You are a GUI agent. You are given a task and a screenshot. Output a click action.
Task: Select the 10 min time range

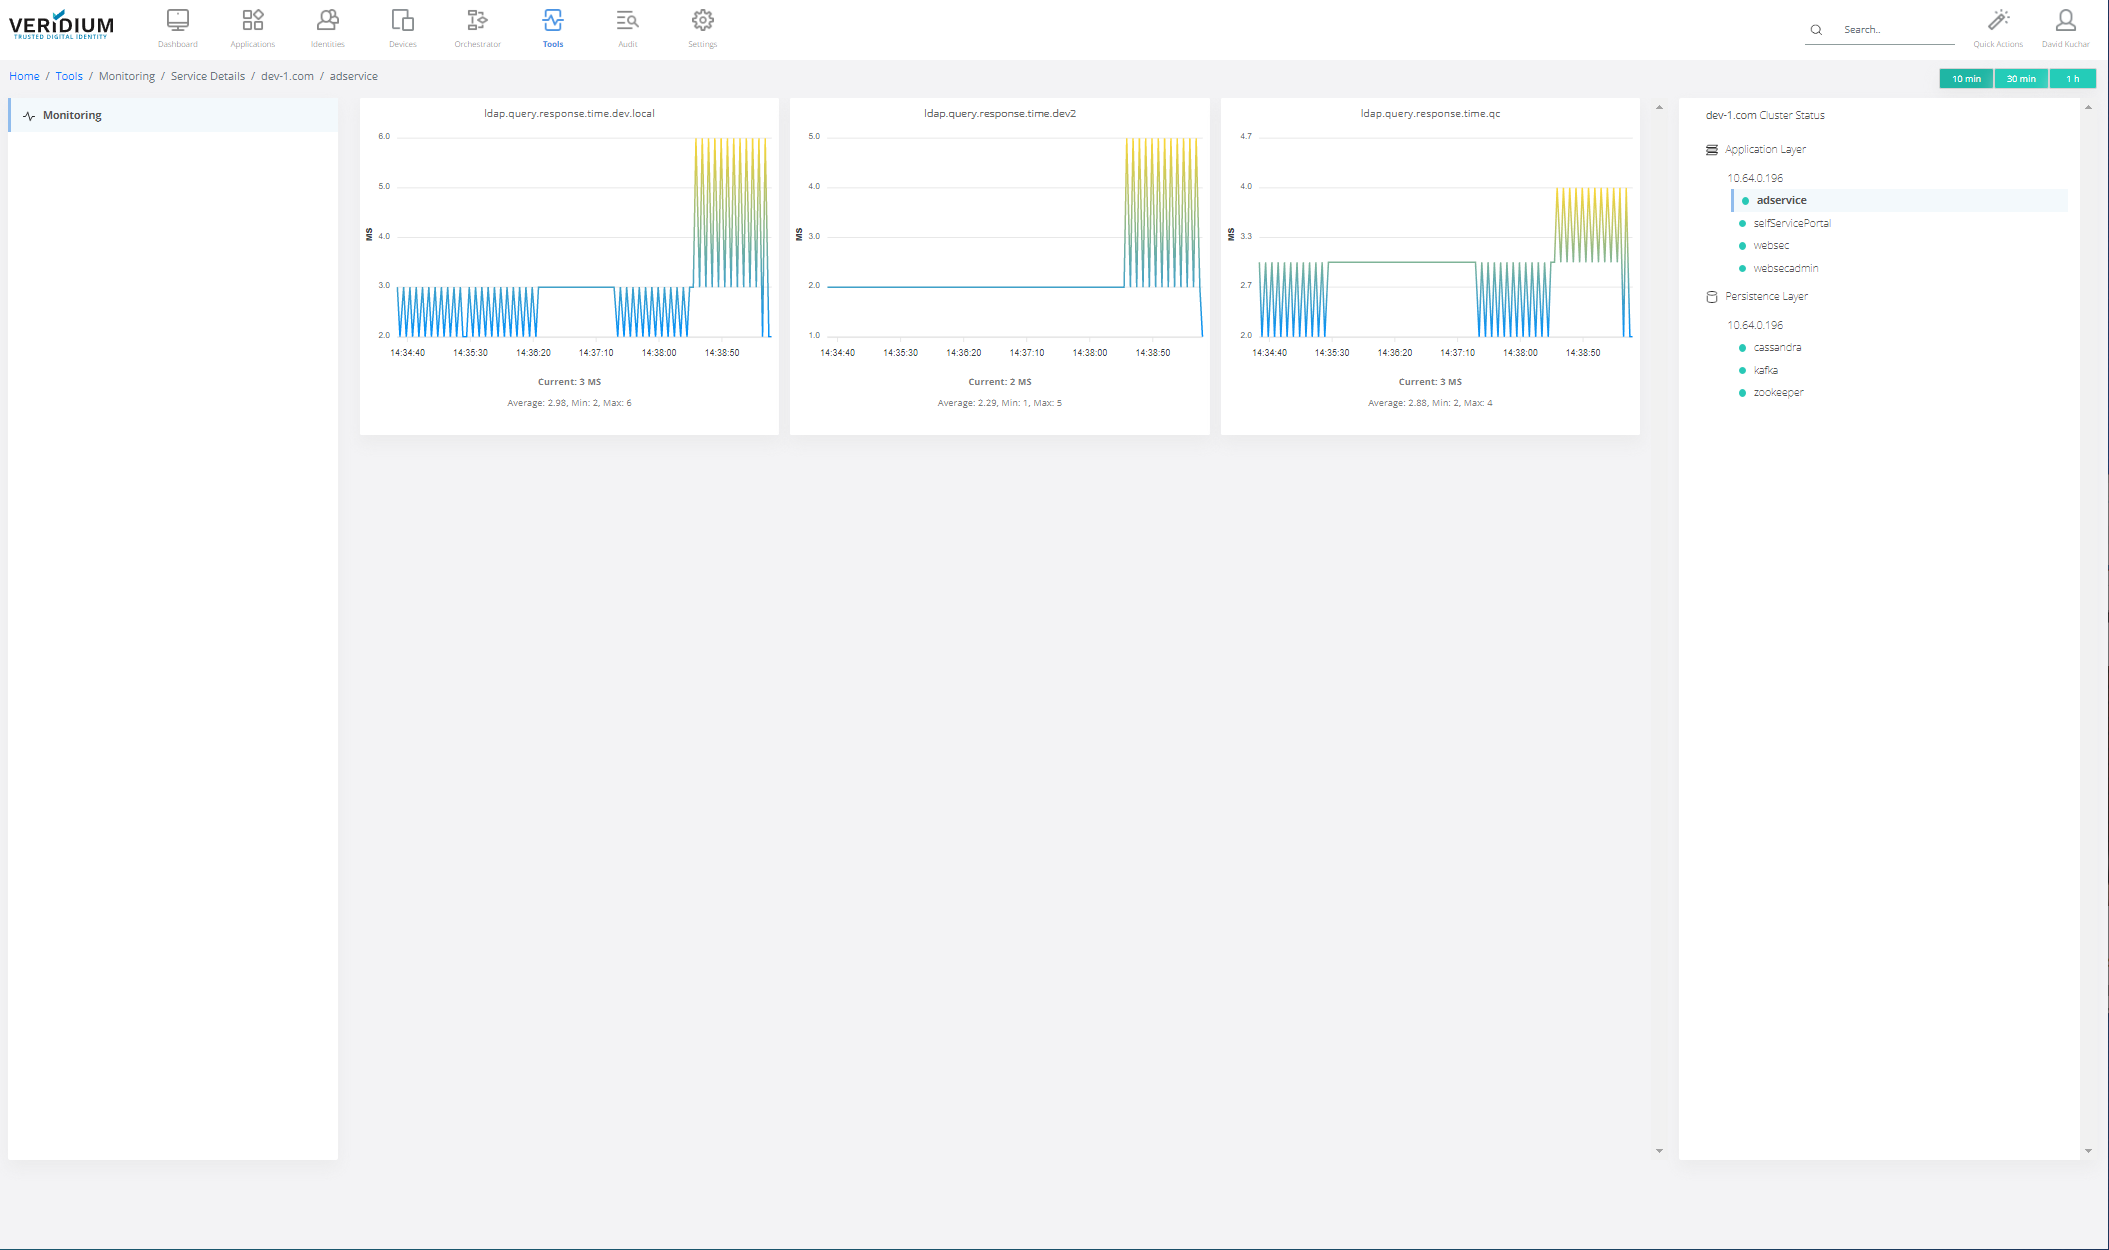pyautogui.click(x=1966, y=79)
